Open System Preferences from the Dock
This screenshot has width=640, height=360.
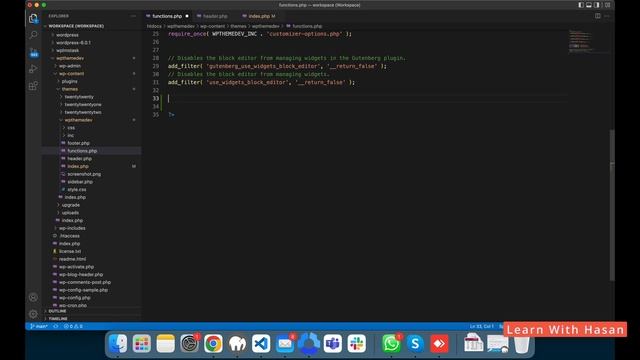pos(189,344)
